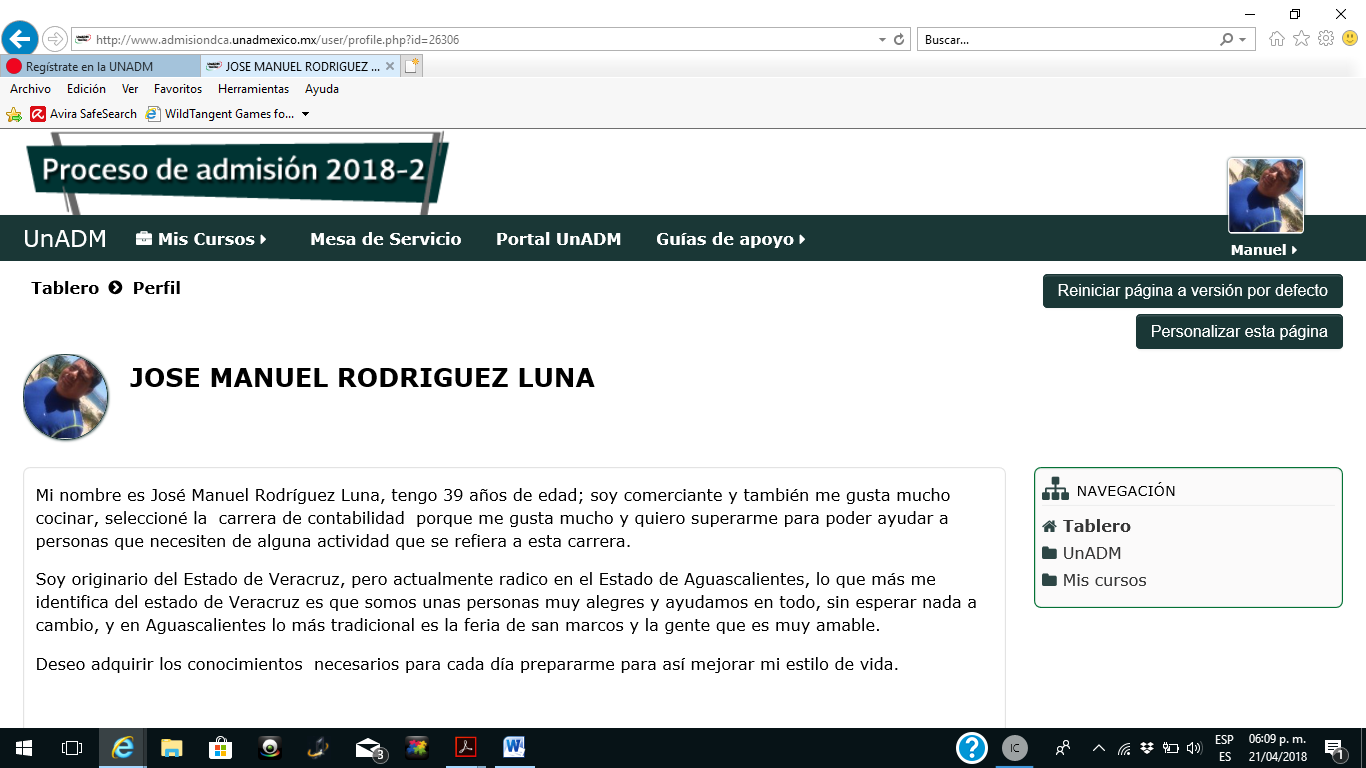Click the smiley feedback icon
The width and height of the screenshot is (1366, 768).
[1350, 39]
